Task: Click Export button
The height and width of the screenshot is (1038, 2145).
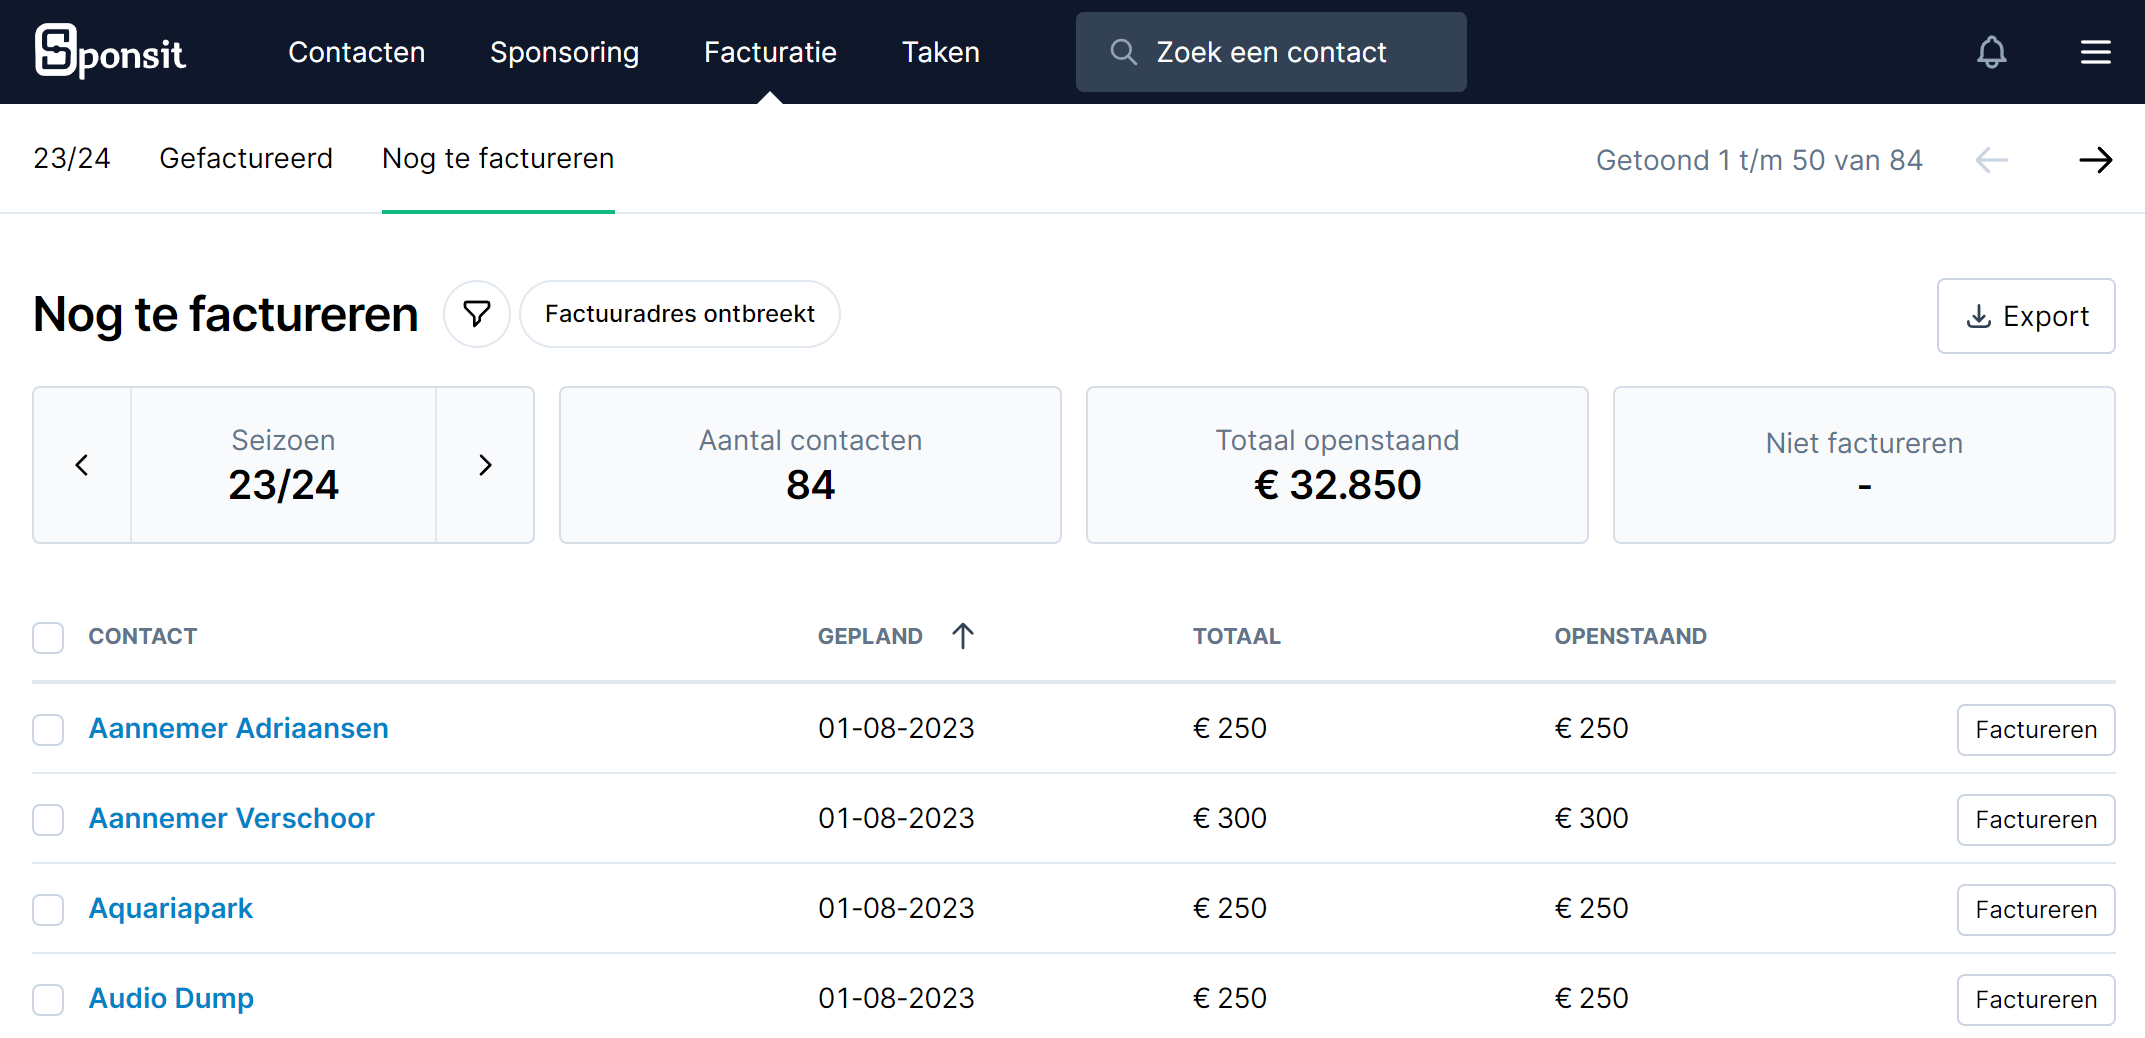Action: point(2025,316)
